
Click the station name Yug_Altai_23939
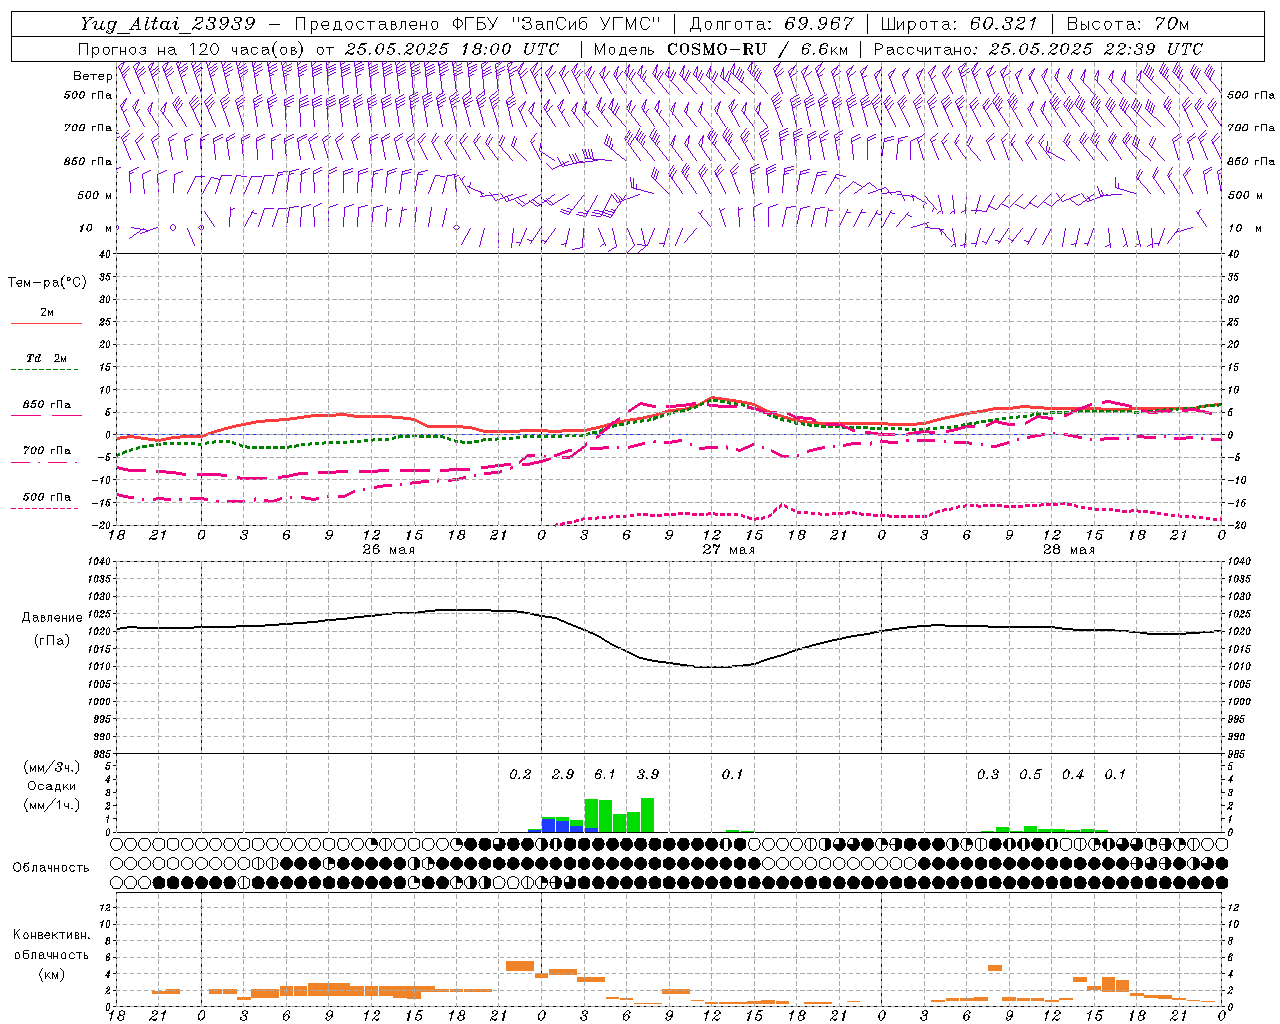(168, 24)
